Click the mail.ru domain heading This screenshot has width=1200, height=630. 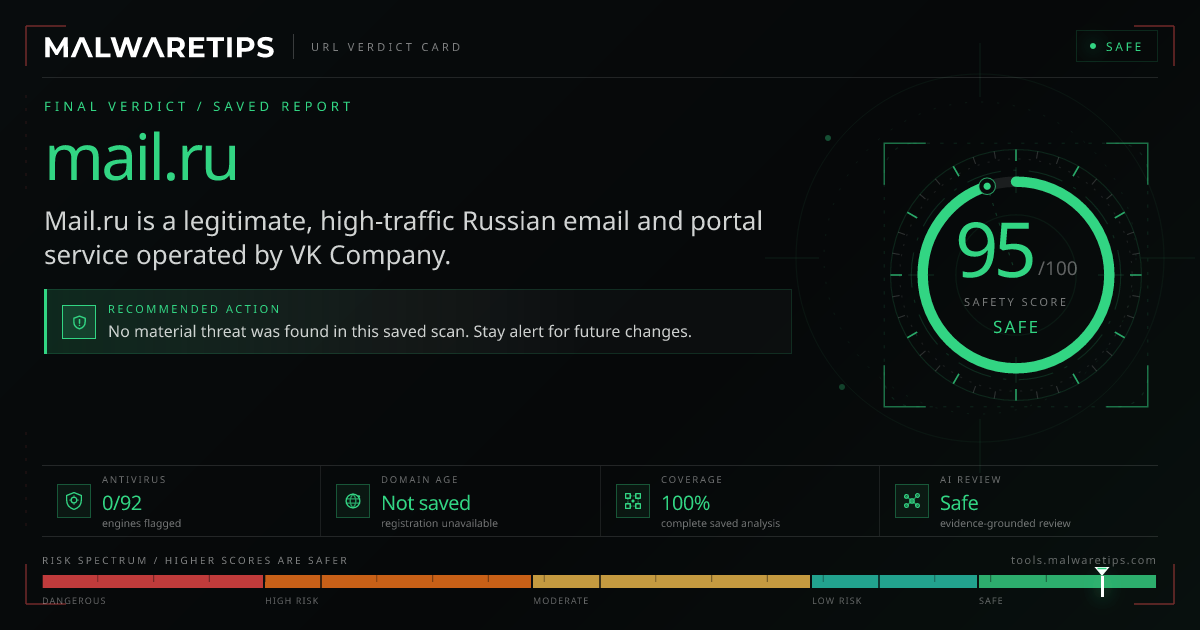point(142,157)
